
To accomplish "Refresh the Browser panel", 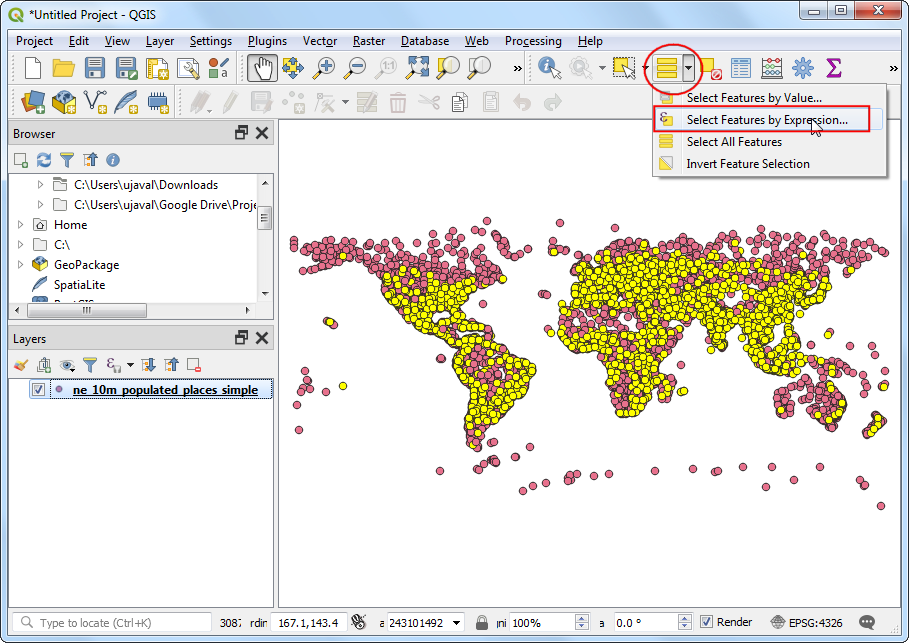I will pyautogui.click(x=44, y=160).
